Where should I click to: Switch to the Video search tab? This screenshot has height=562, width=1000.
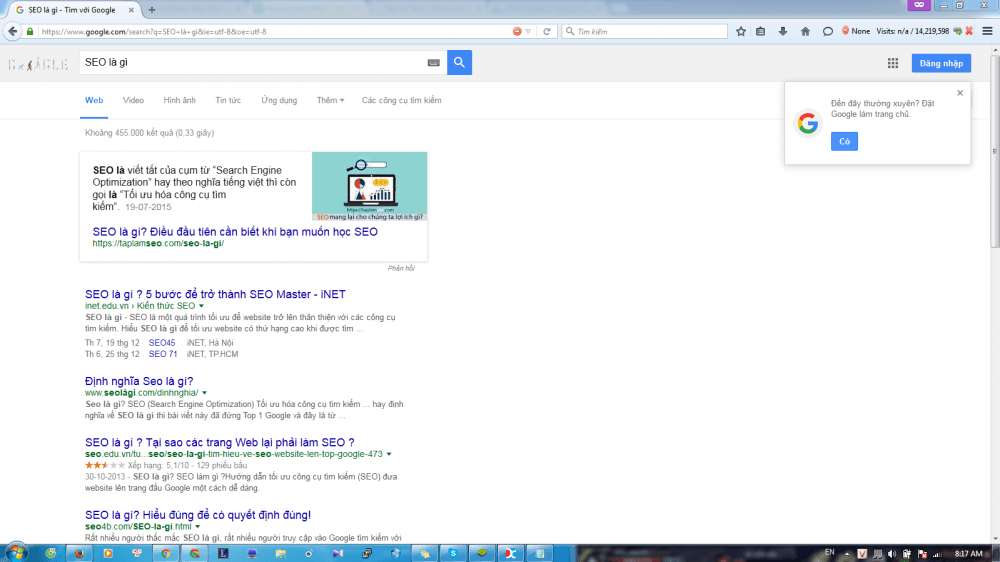tap(133, 100)
